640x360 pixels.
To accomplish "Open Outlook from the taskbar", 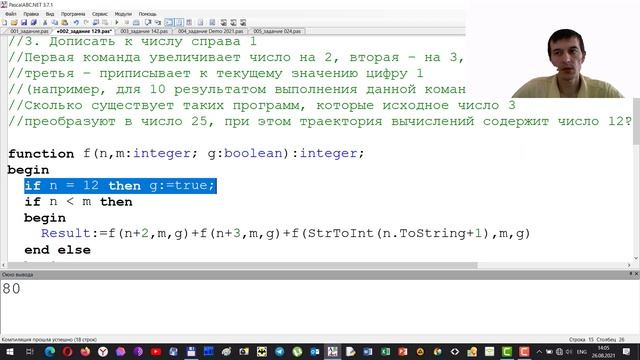I will 315,351.
